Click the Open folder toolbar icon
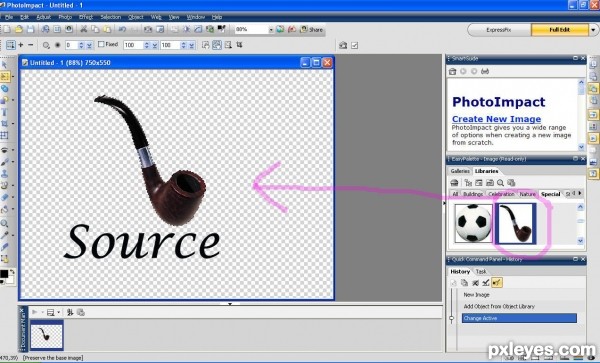600x363 pixels. point(19,29)
